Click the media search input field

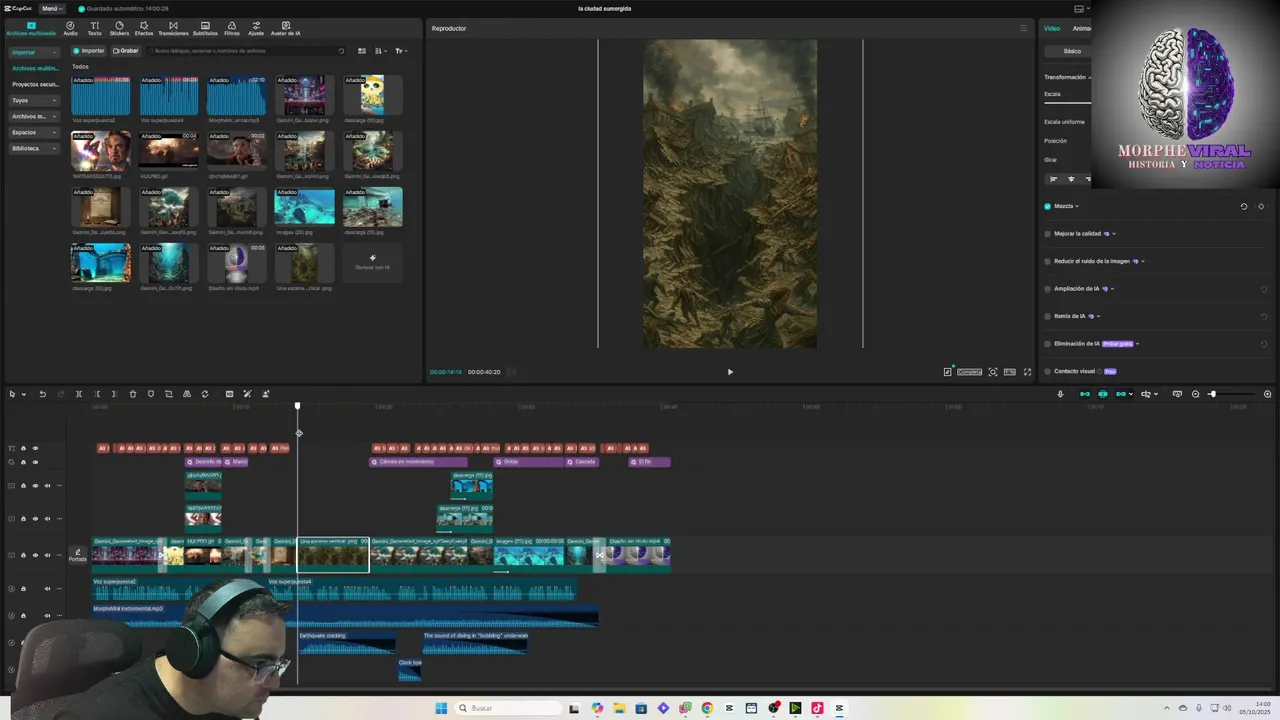point(245,51)
